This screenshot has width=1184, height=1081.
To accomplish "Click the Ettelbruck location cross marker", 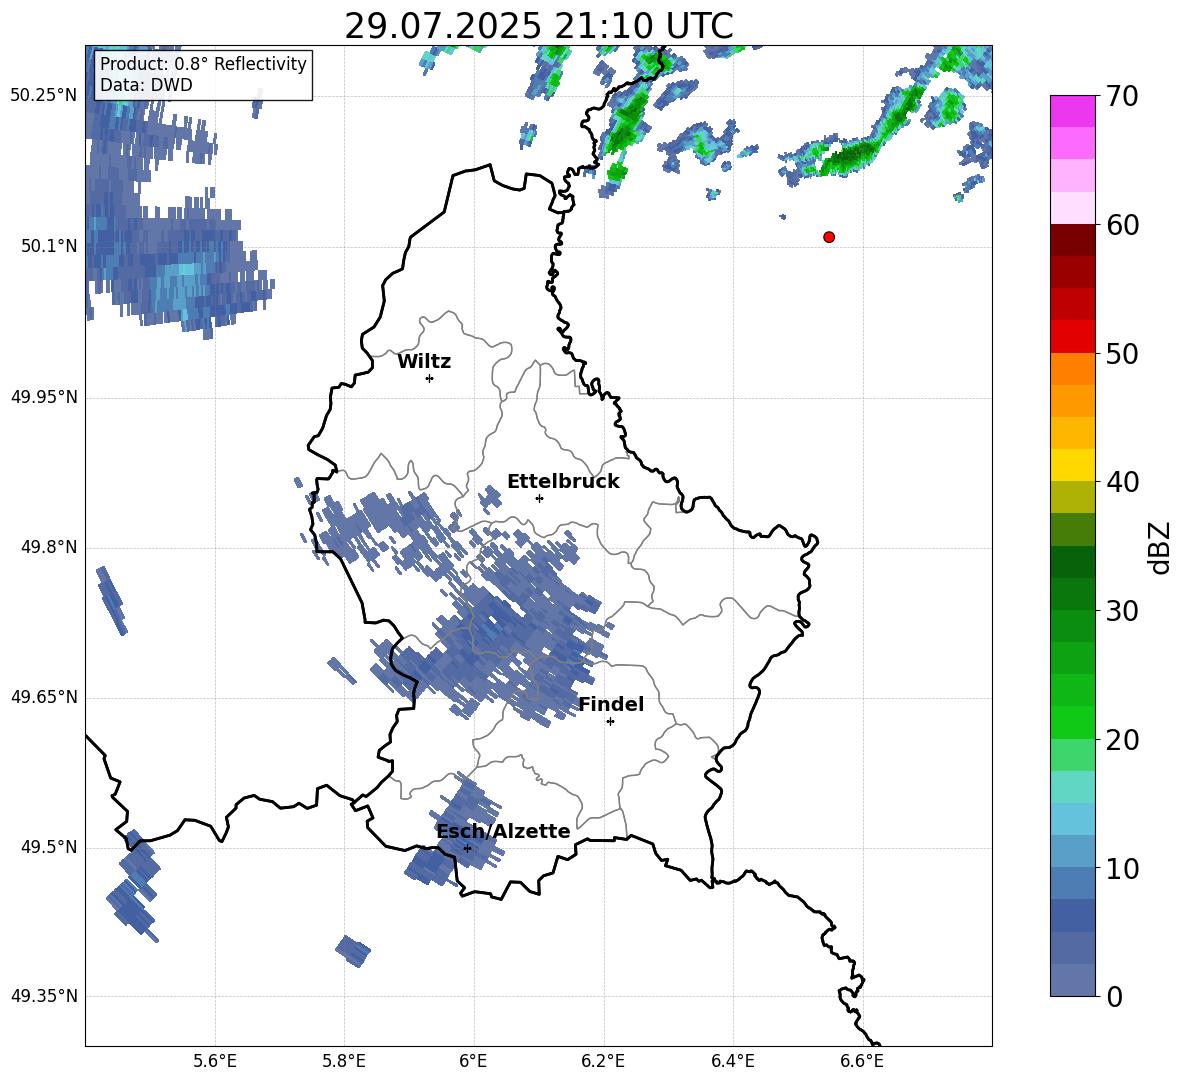I will point(539,498).
